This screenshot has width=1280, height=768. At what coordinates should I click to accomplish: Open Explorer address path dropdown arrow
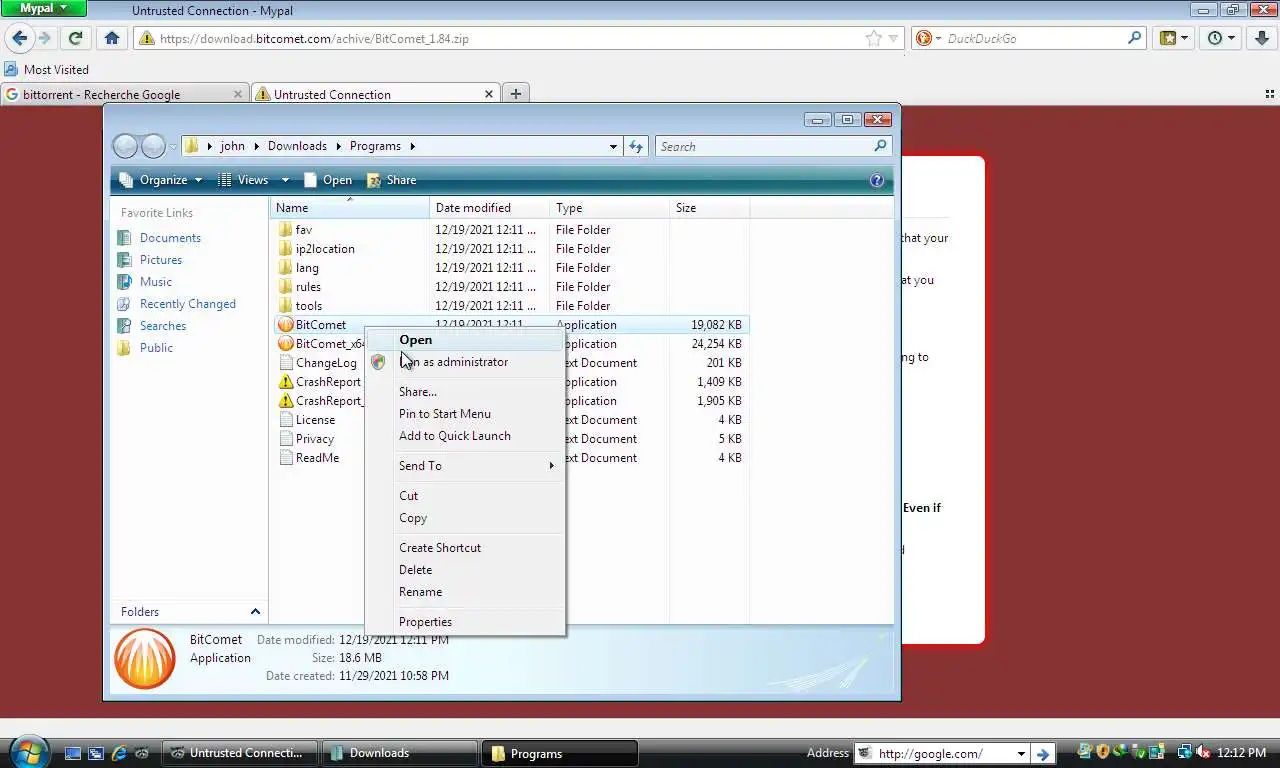click(x=613, y=146)
